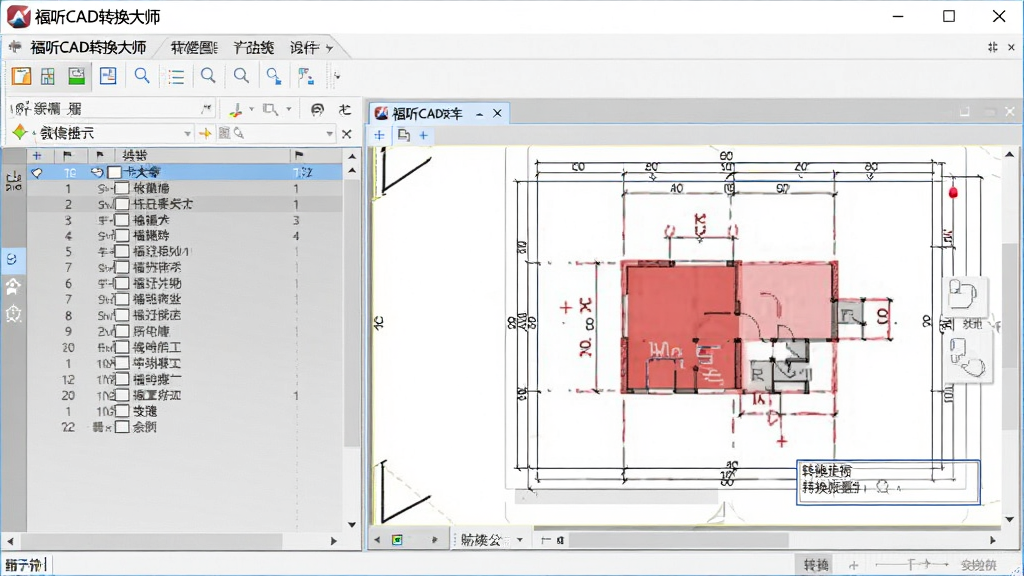The image size is (1024, 576).
Task: Open dropdown arrow below drawing area
Action: coord(520,540)
